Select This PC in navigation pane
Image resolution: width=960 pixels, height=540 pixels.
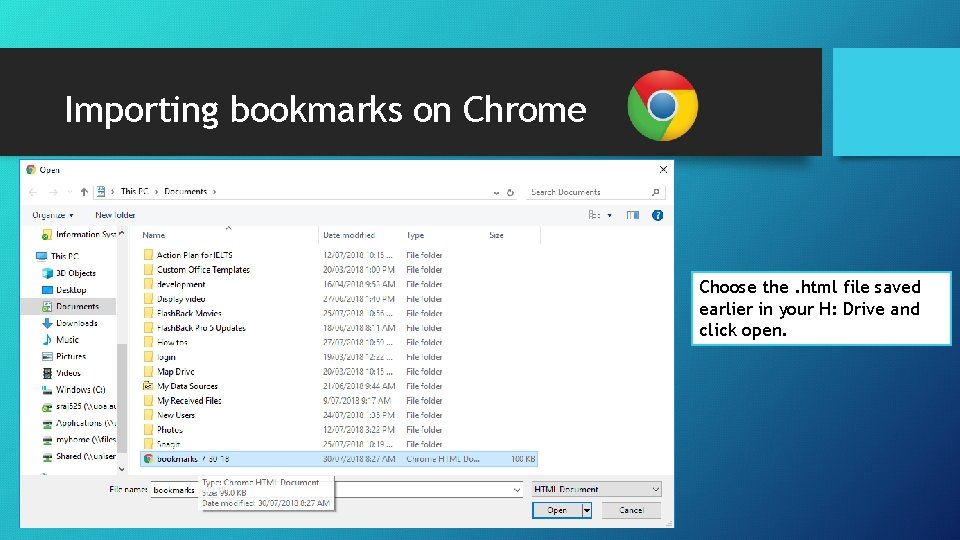click(x=65, y=256)
